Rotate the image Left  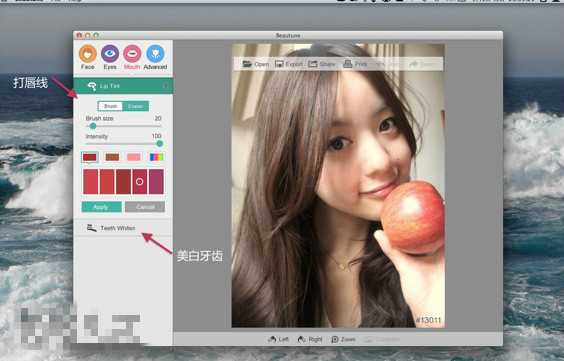pos(278,339)
